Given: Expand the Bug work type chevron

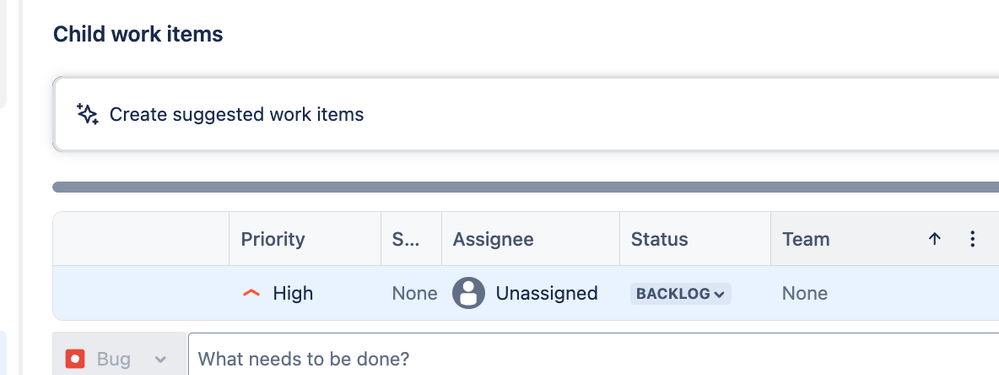Looking at the screenshot, I should click(161, 360).
